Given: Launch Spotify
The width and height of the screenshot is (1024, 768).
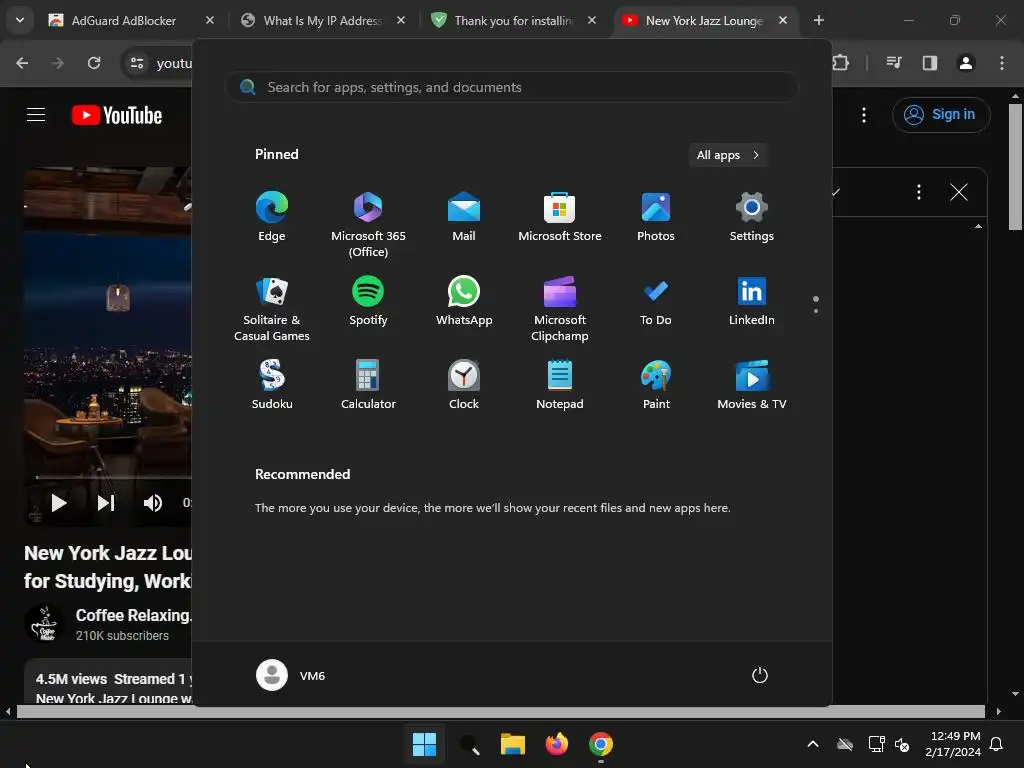Looking at the screenshot, I should click(x=368, y=301).
